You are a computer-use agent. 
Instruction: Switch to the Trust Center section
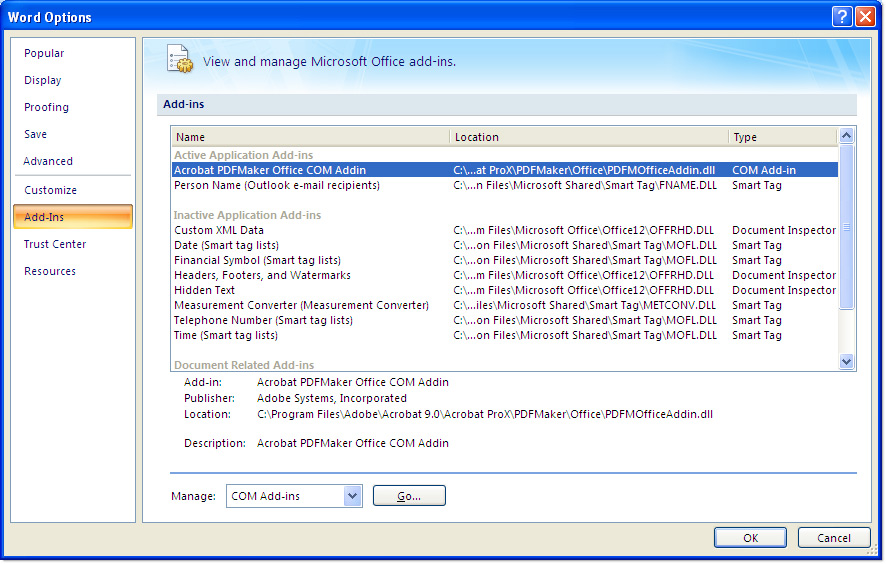(x=55, y=245)
